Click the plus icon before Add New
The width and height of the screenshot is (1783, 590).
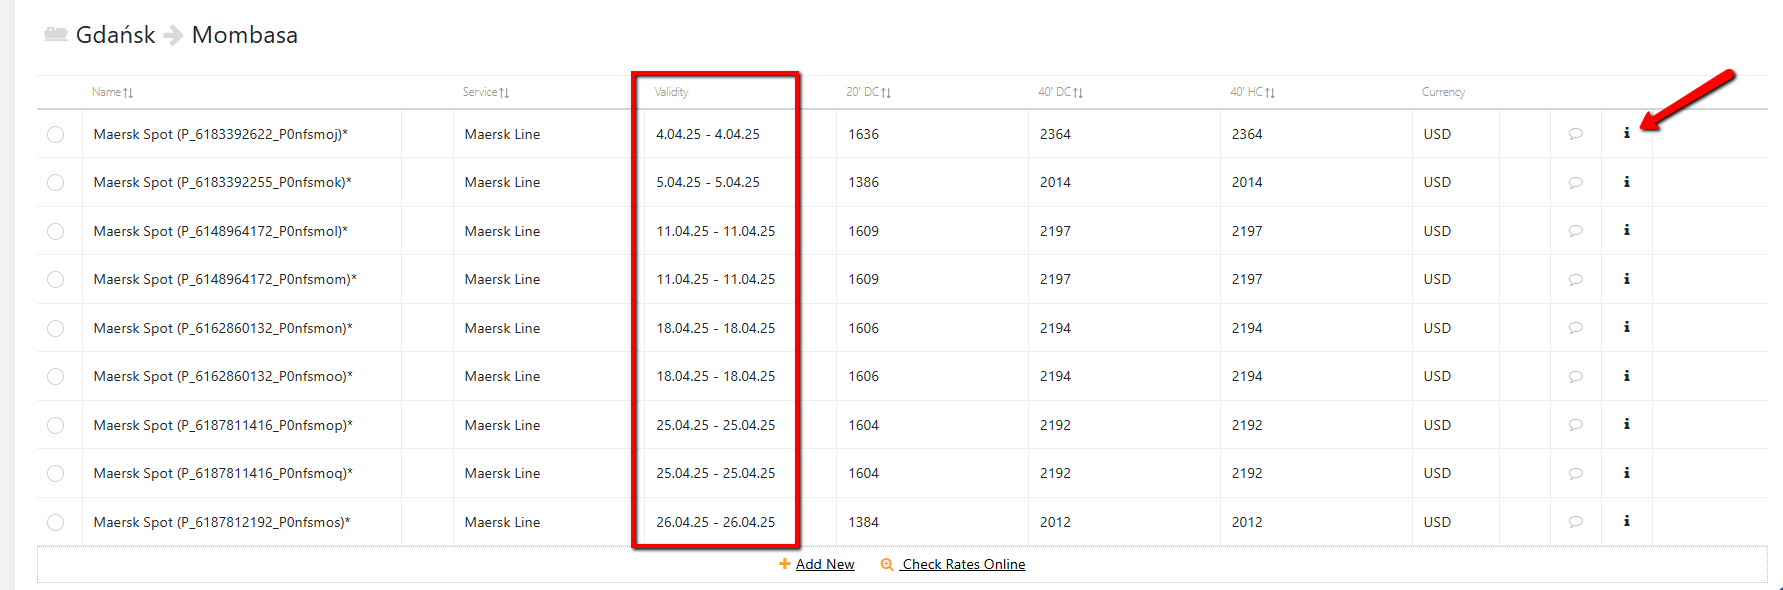[785, 564]
